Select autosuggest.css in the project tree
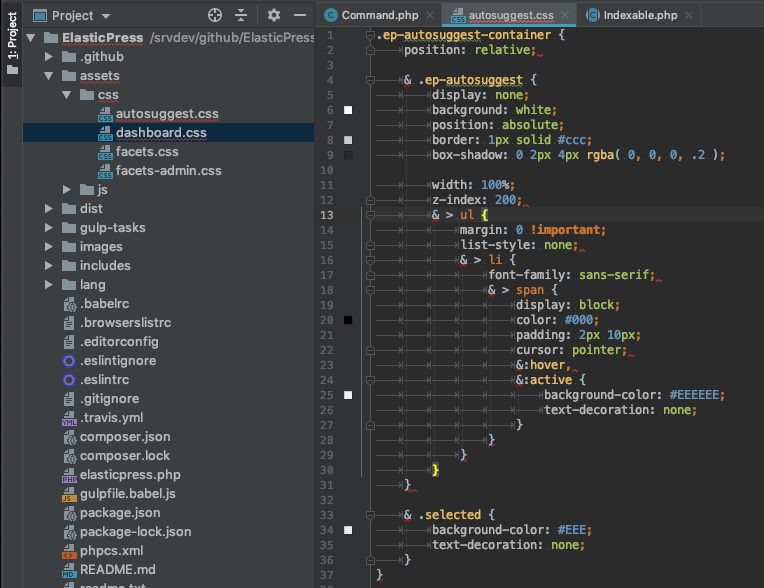764x588 pixels. (167, 114)
